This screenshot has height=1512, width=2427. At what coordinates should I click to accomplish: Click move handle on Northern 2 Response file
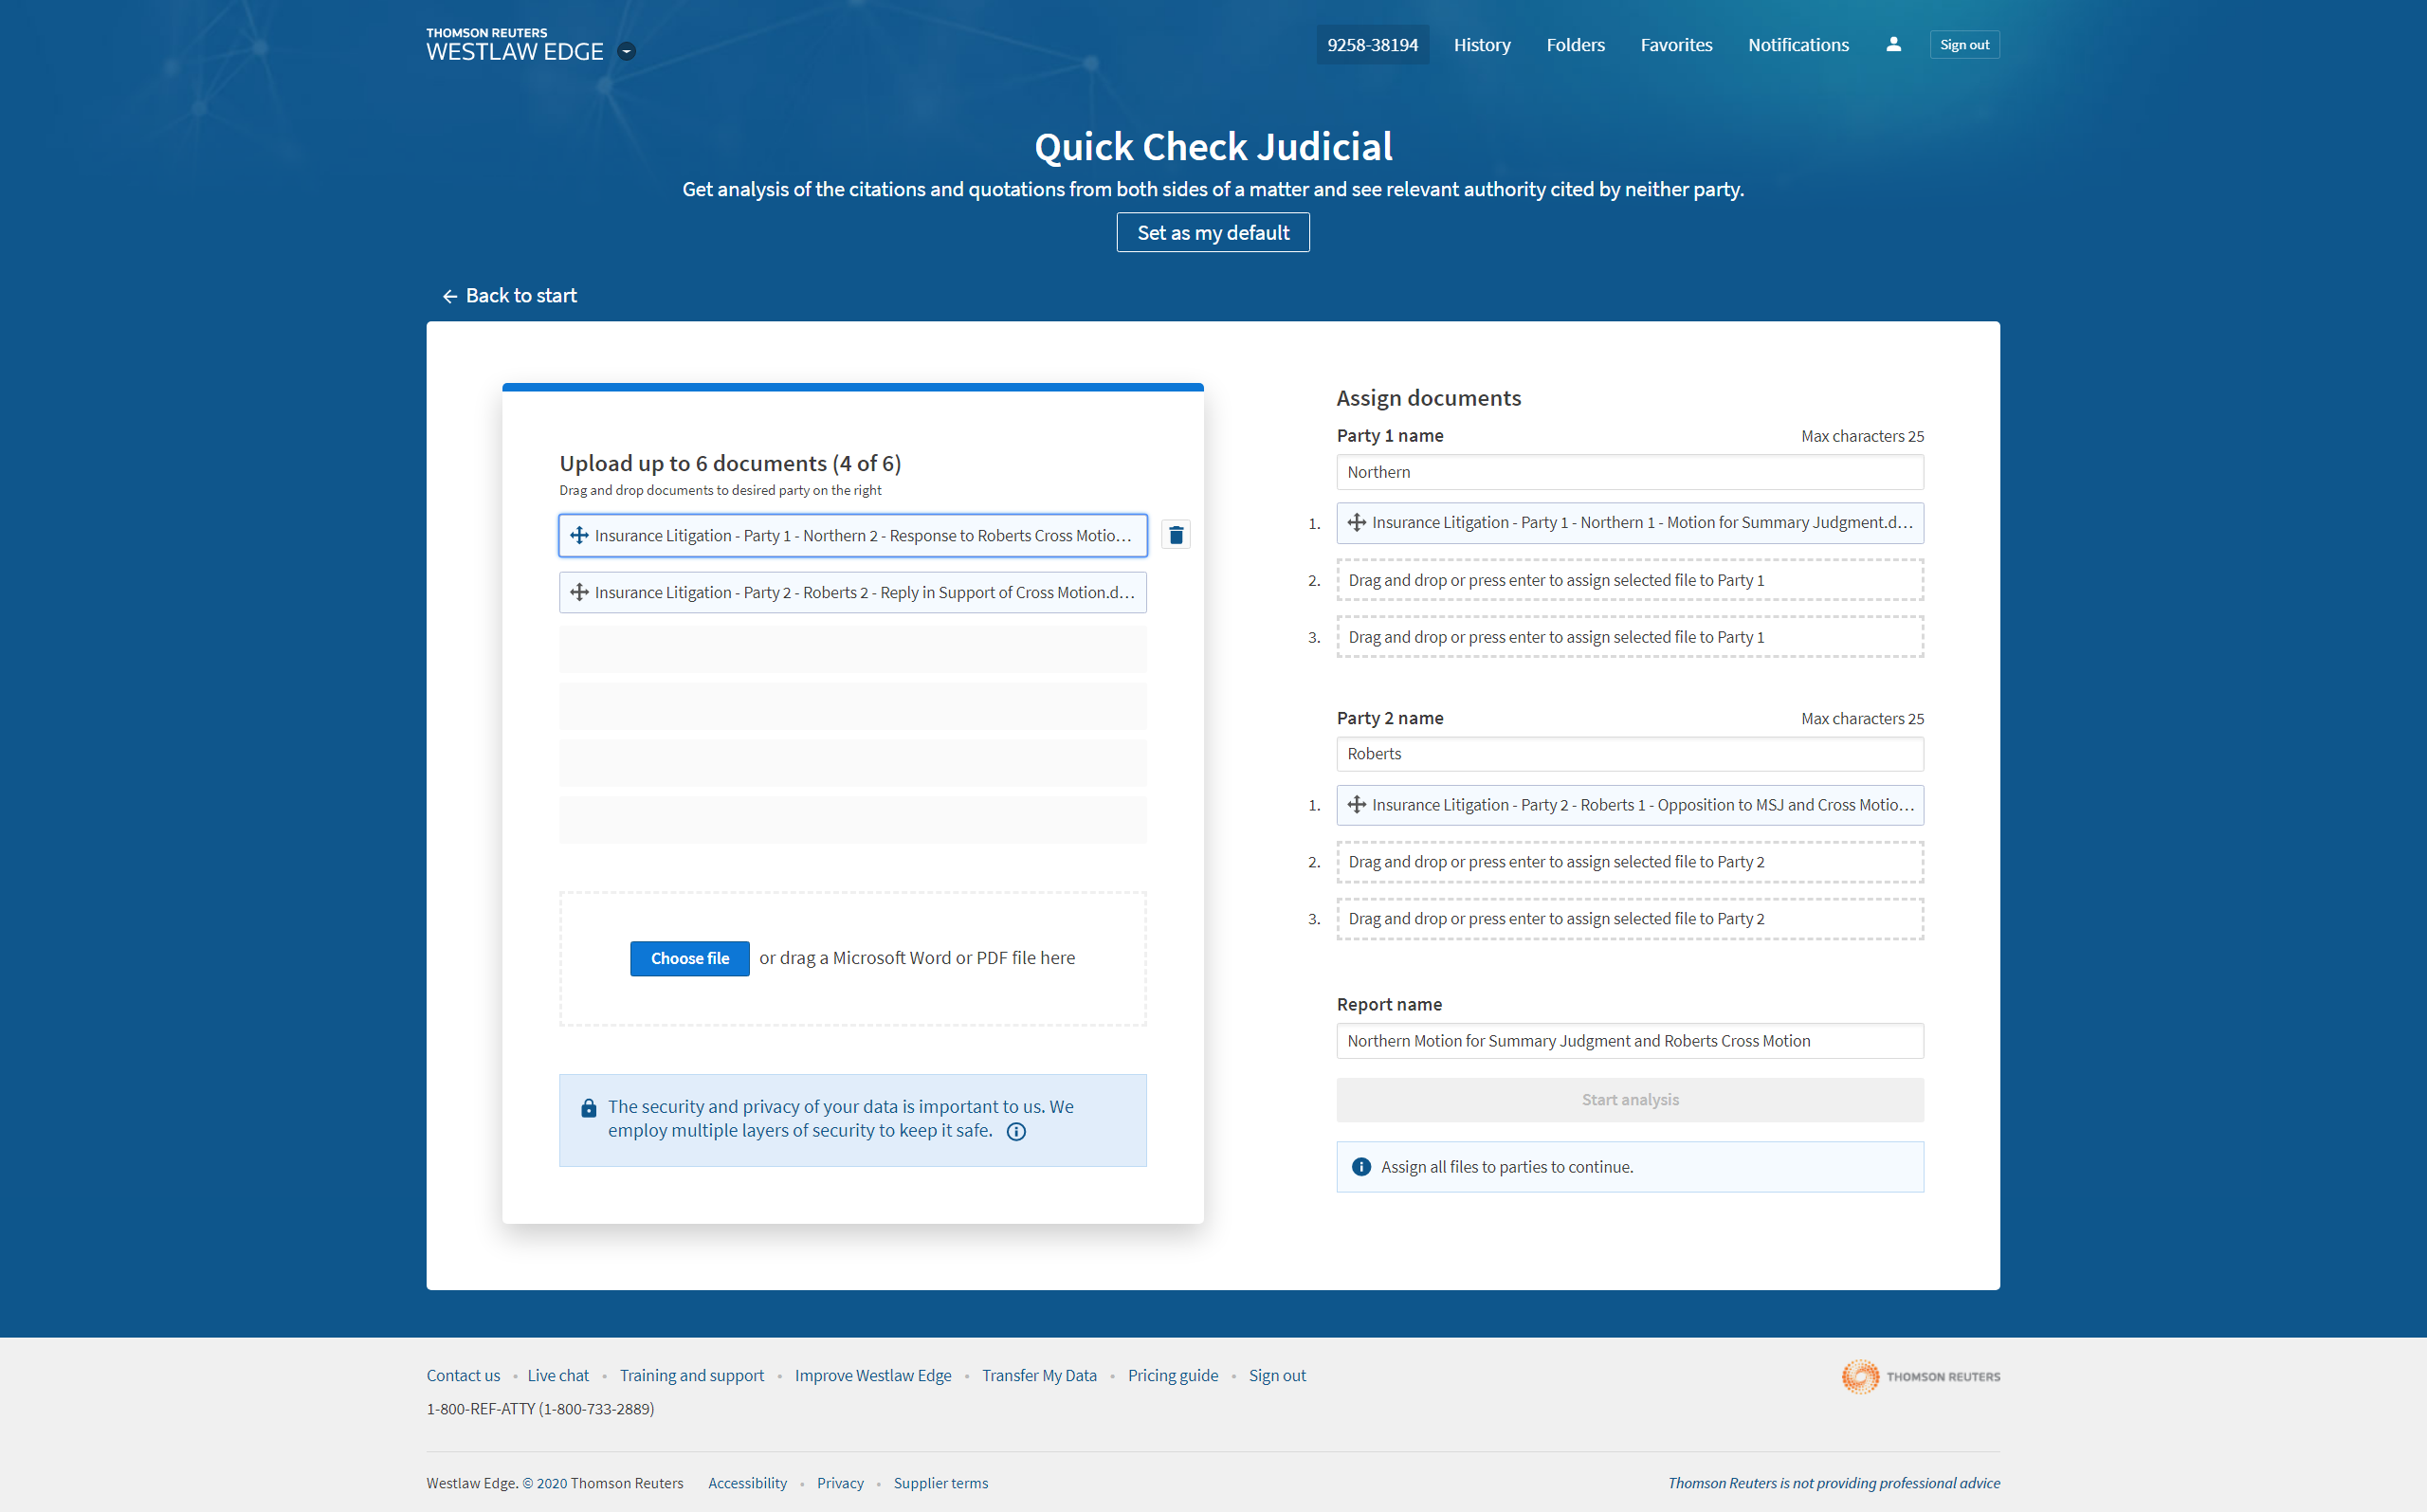[579, 536]
